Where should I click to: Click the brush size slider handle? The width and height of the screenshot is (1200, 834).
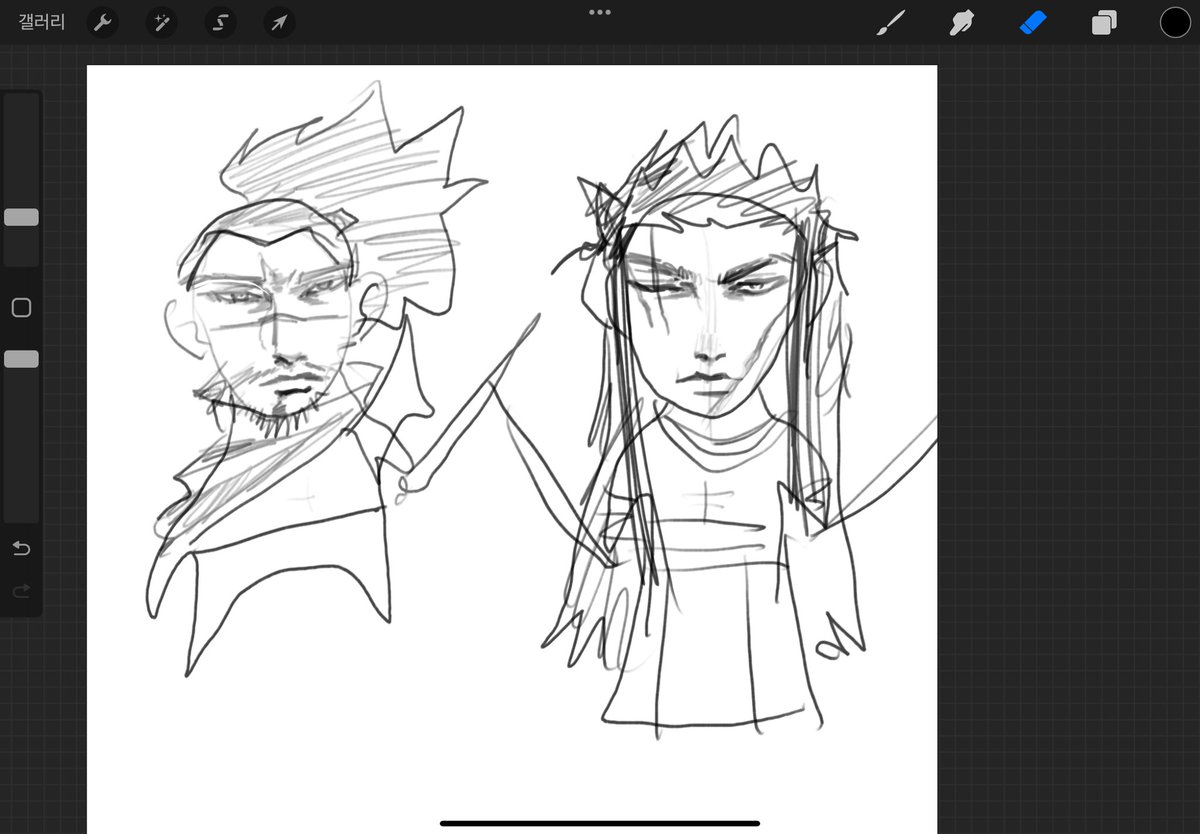coord(22,217)
